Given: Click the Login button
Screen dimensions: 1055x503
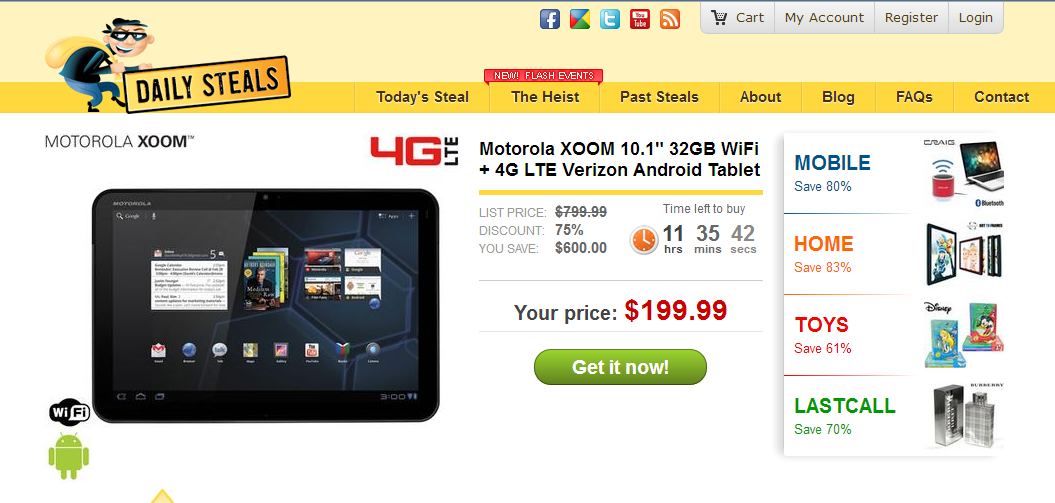Looking at the screenshot, I should [976, 17].
